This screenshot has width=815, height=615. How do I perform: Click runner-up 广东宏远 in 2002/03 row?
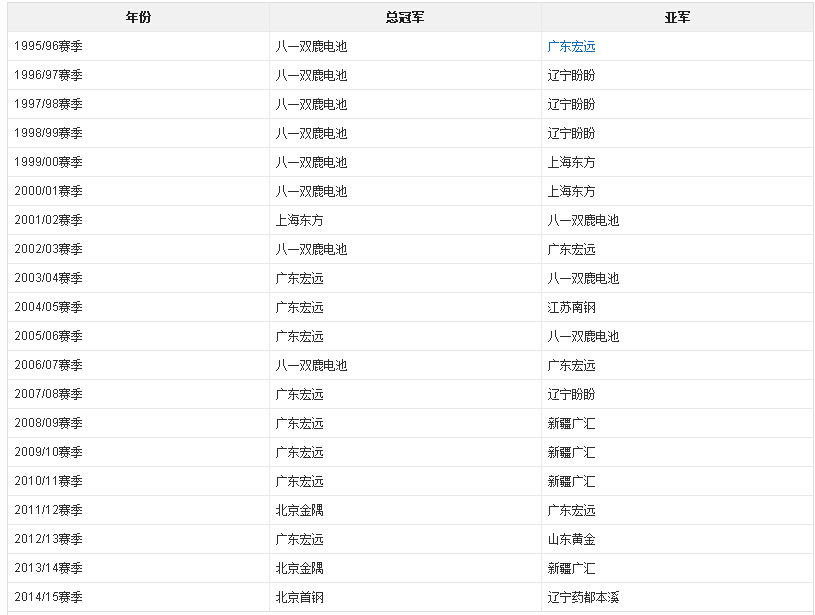(x=571, y=249)
